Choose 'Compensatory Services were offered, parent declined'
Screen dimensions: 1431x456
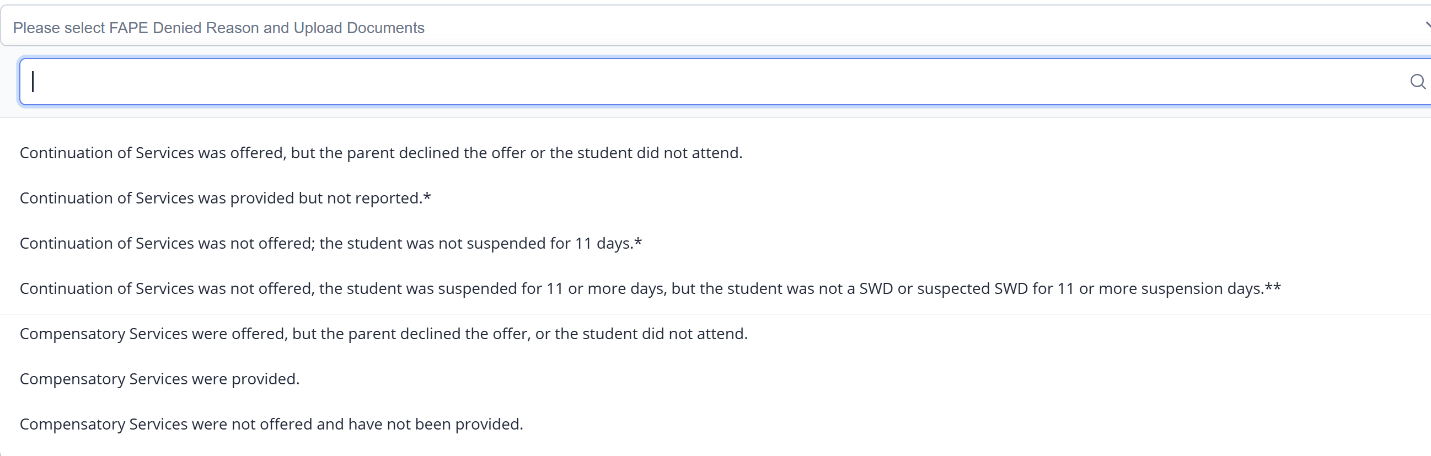[x=383, y=333]
